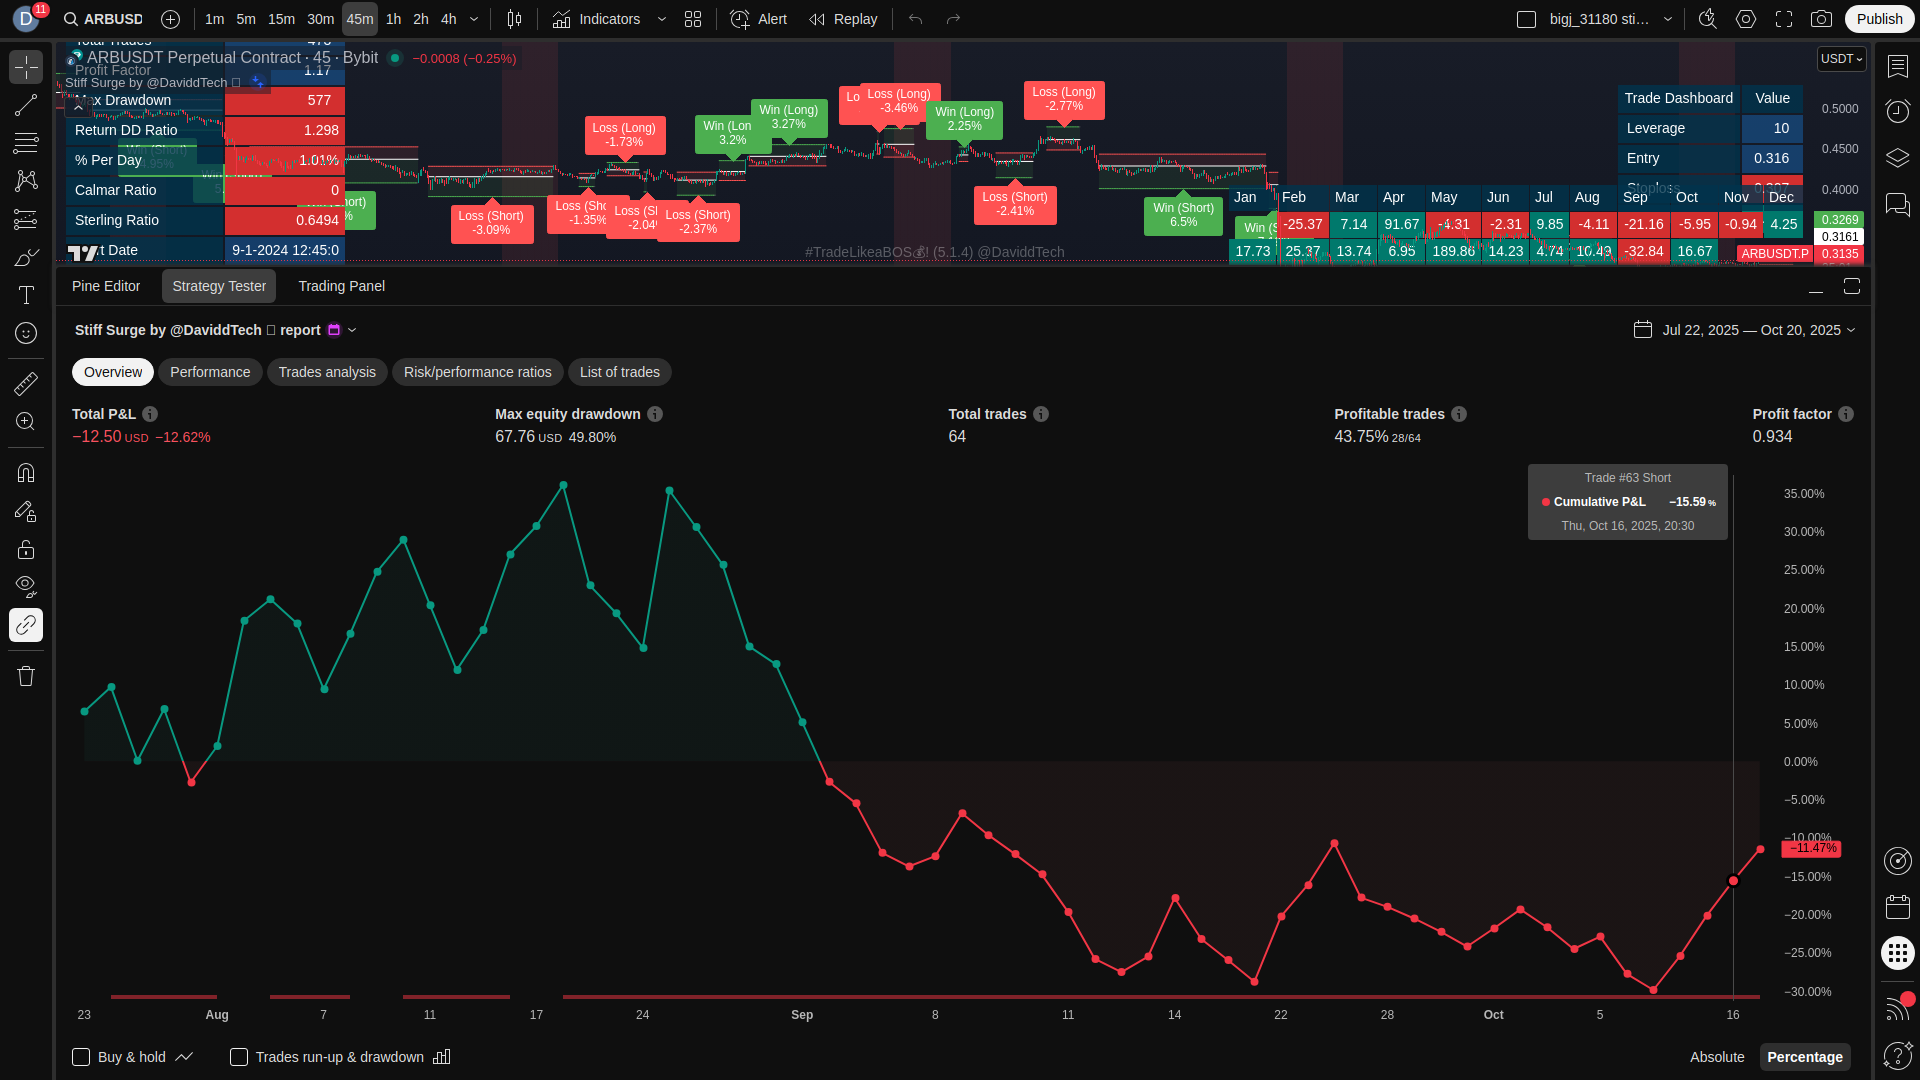This screenshot has width=1920, height=1080.
Task: Take a snapshot with camera icon
Action: (x=1822, y=19)
